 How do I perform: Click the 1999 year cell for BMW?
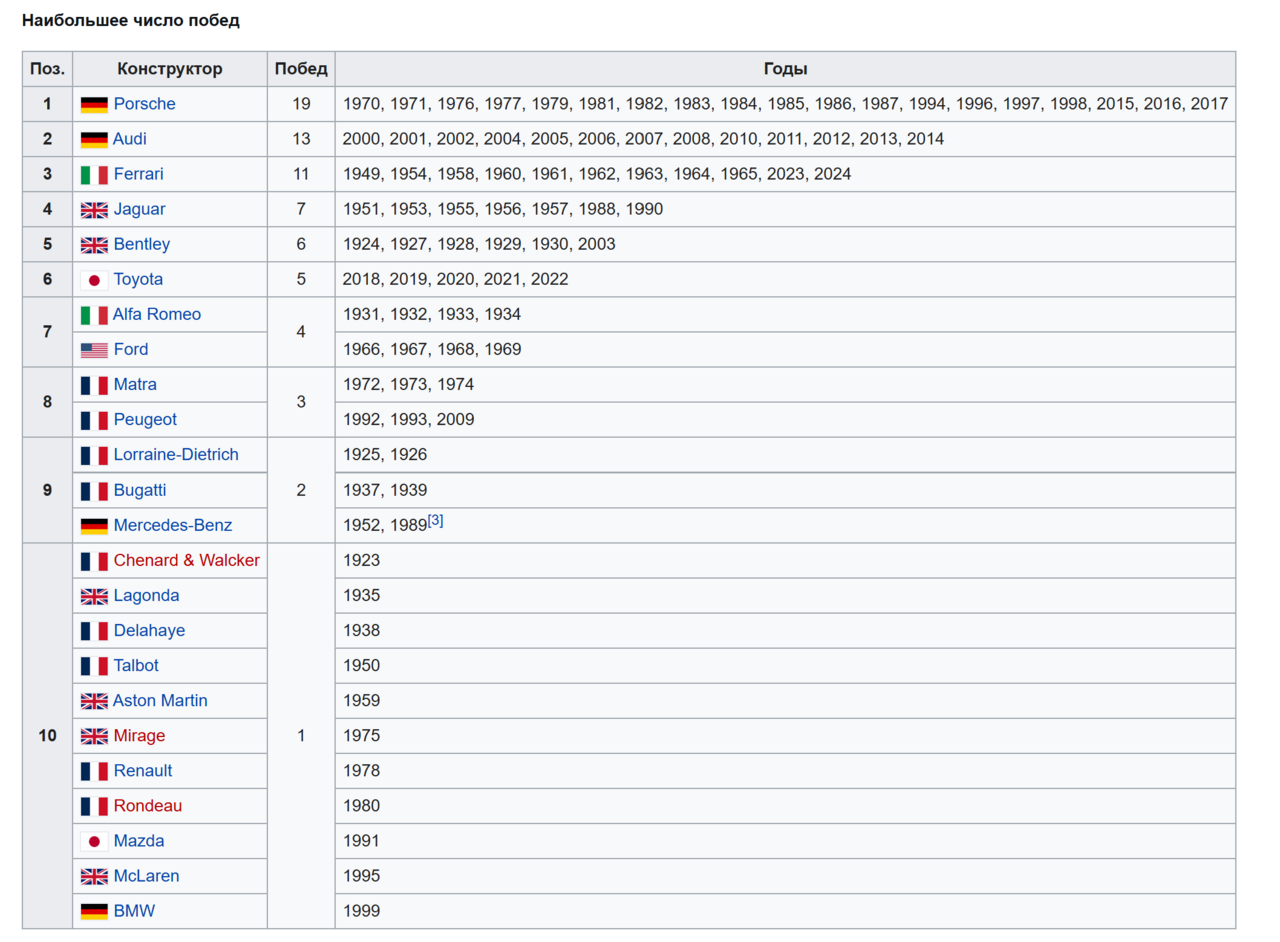click(x=785, y=910)
